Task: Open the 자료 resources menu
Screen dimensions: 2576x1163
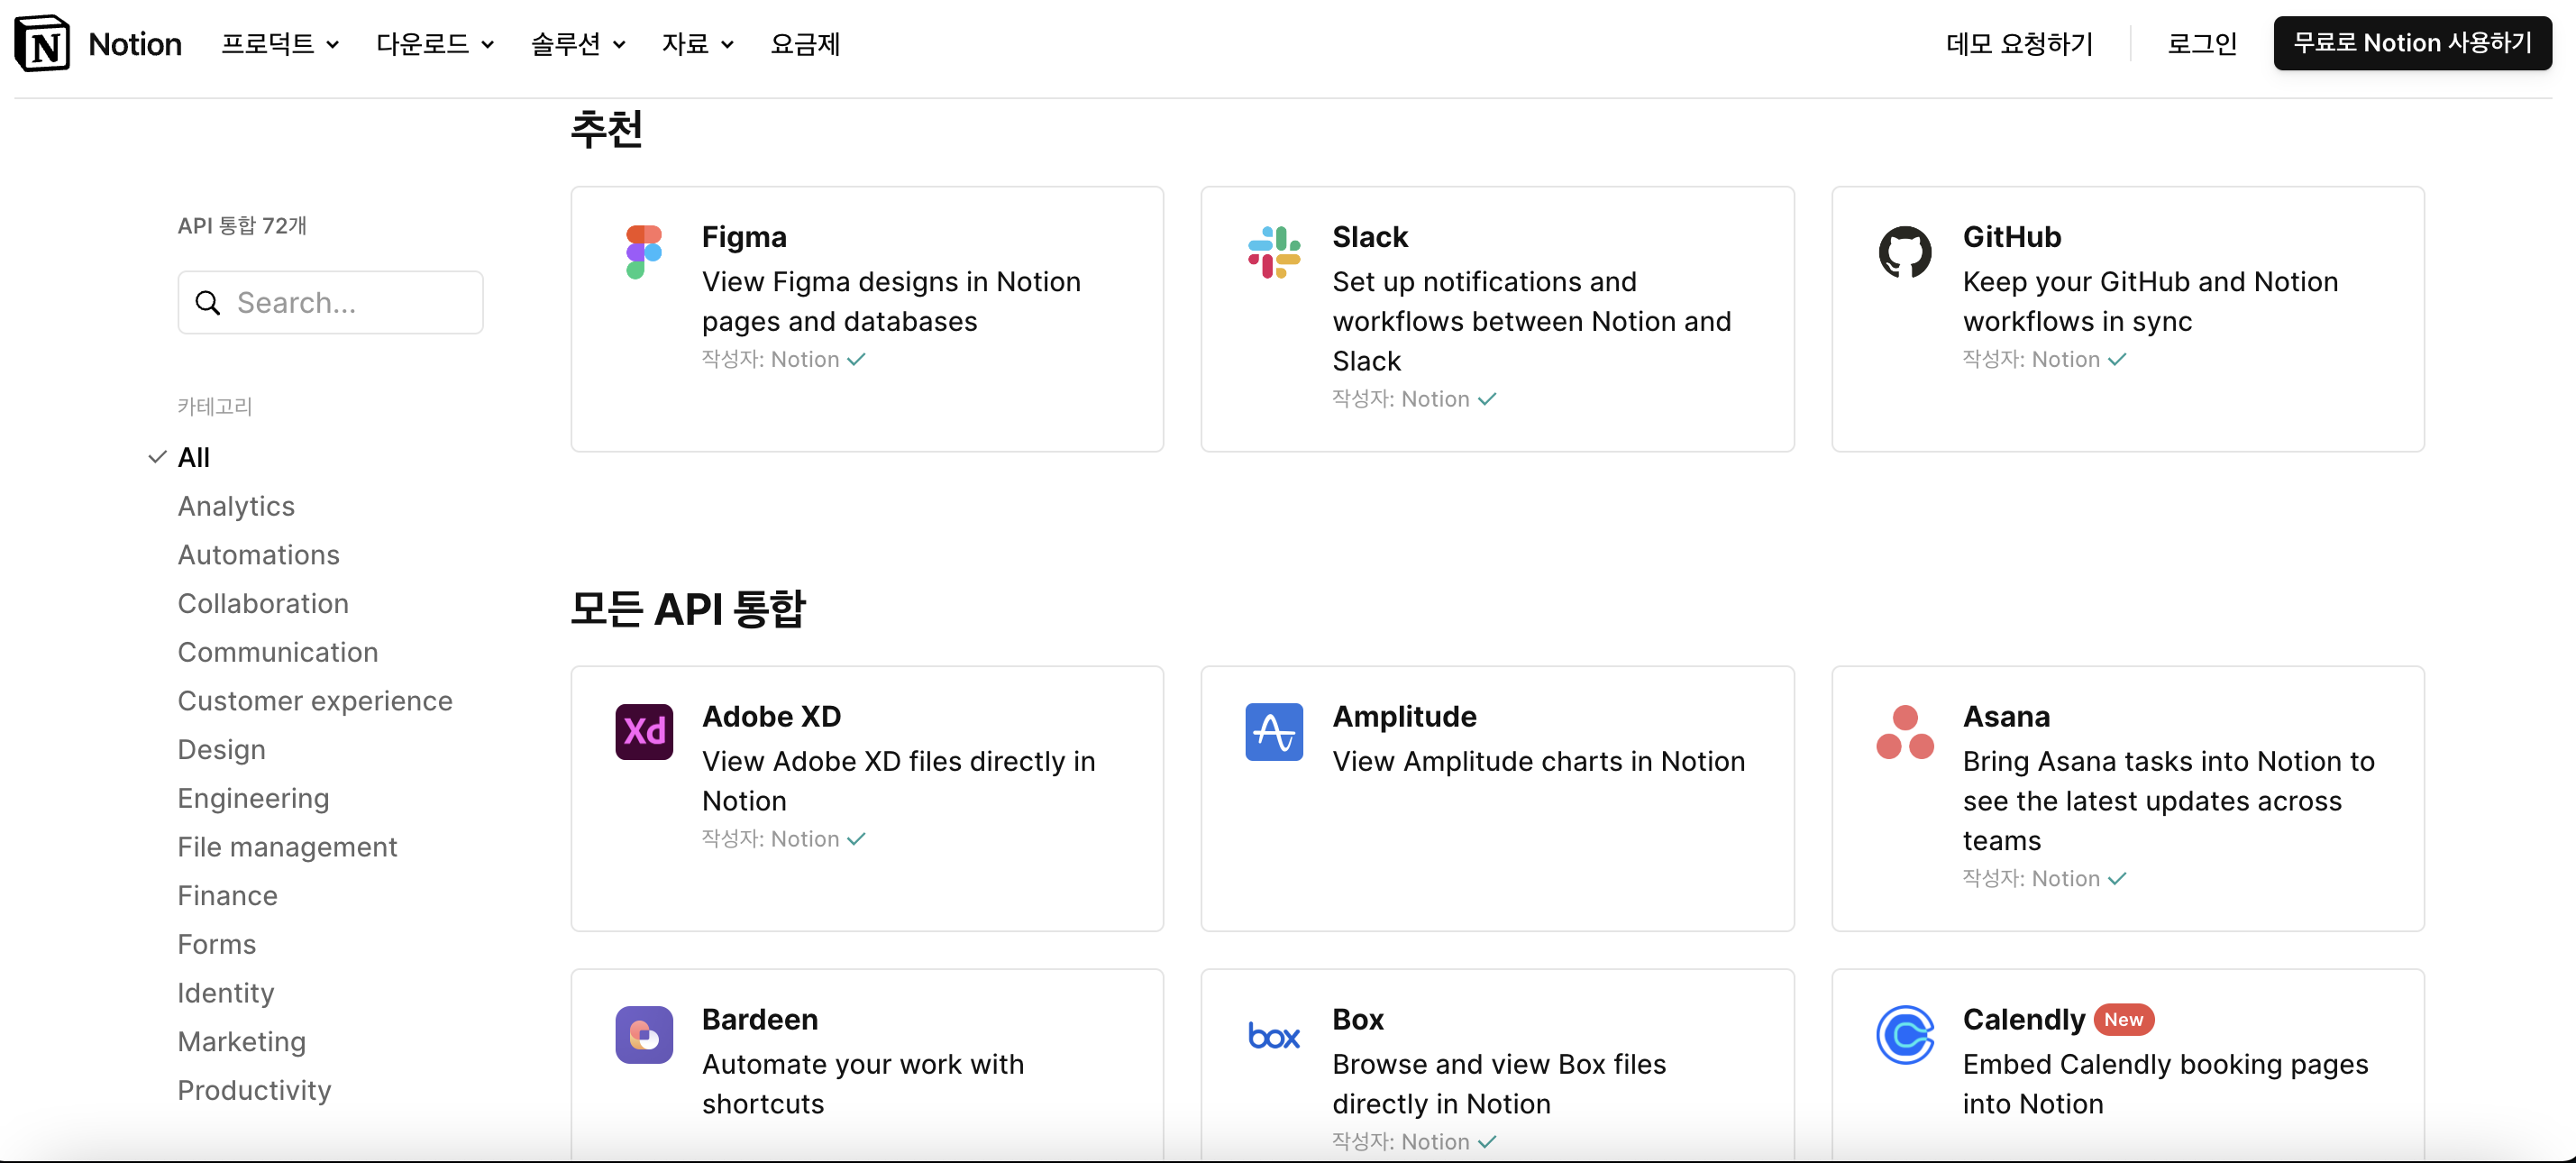Action: [x=697, y=44]
